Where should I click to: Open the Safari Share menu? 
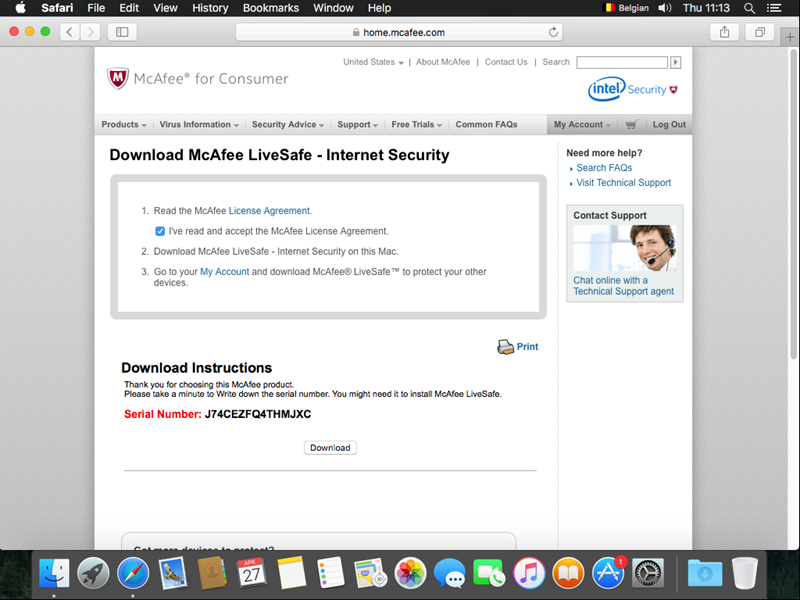724,32
